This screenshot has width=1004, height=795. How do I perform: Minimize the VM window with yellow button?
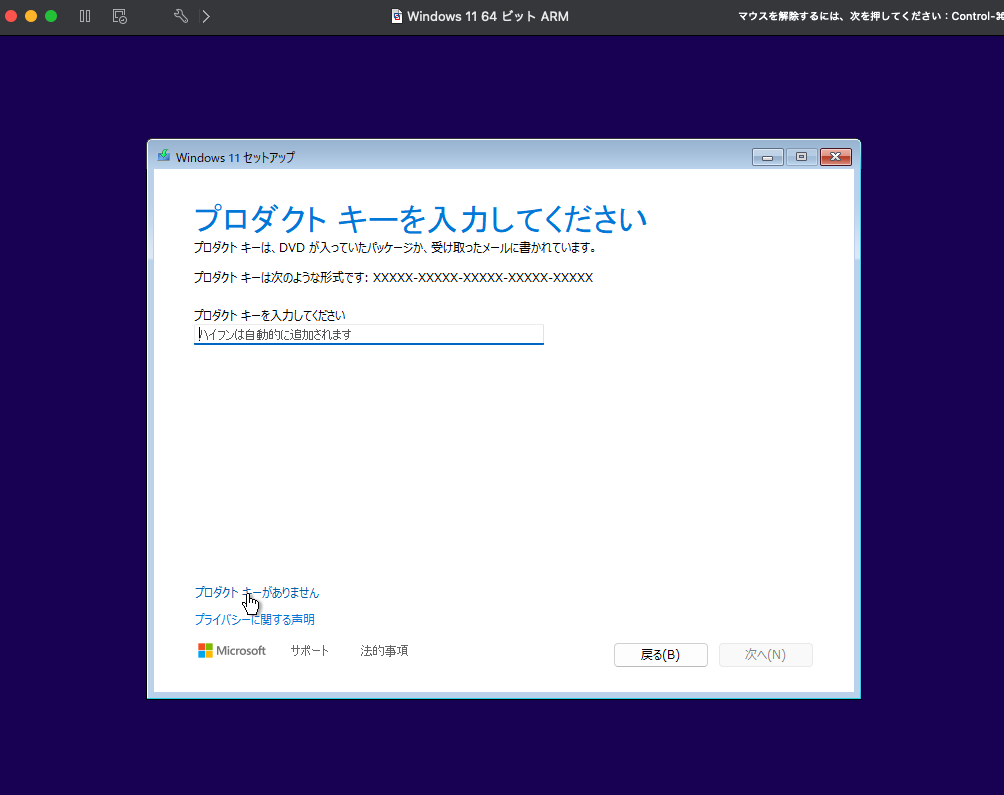point(31,16)
